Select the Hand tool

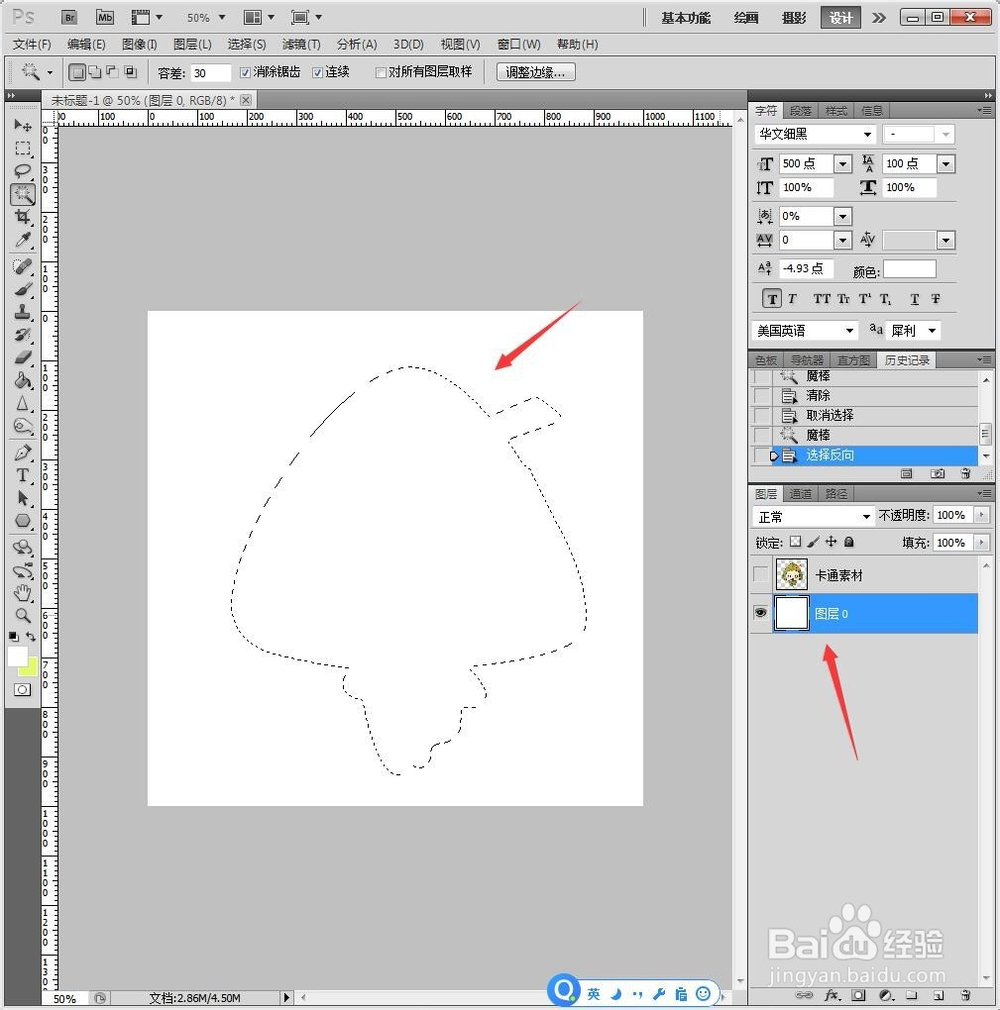pos(23,593)
